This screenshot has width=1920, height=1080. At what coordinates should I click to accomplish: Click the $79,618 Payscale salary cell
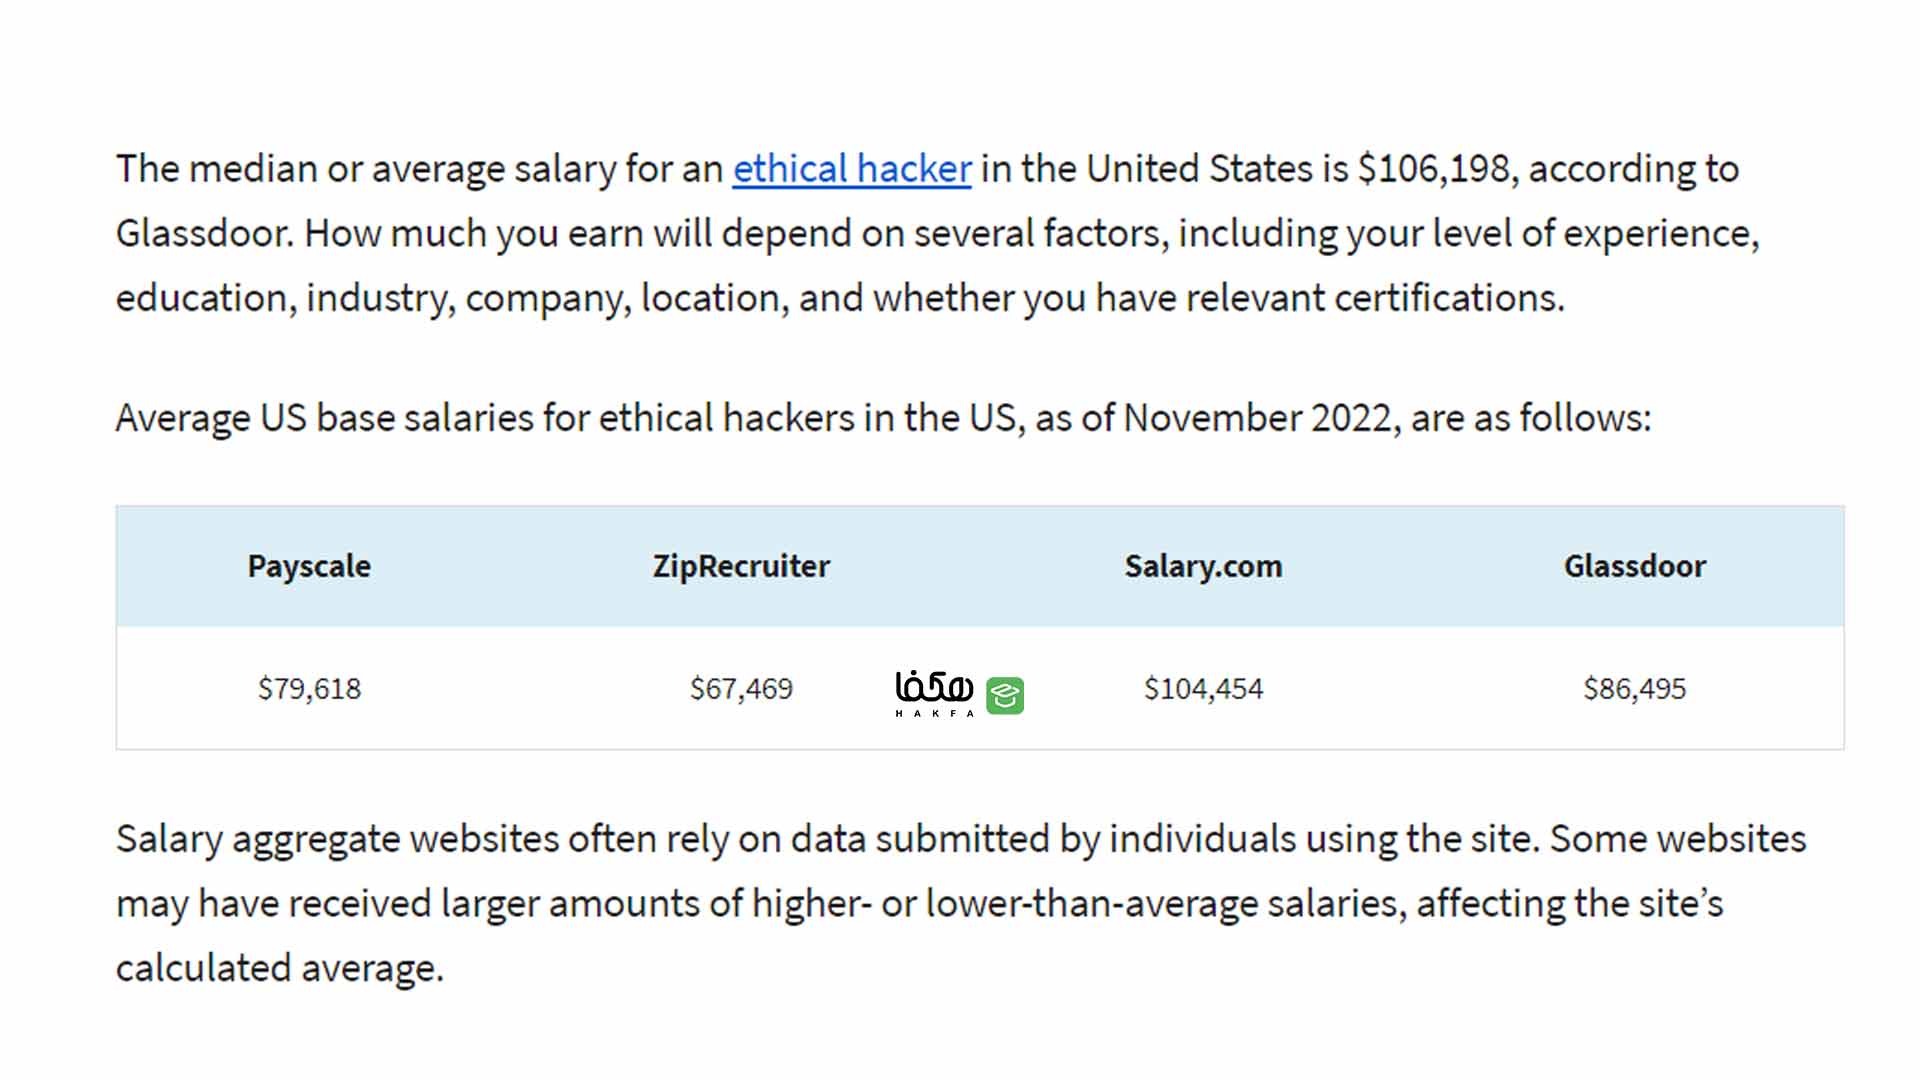pyautogui.click(x=309, y=688)
